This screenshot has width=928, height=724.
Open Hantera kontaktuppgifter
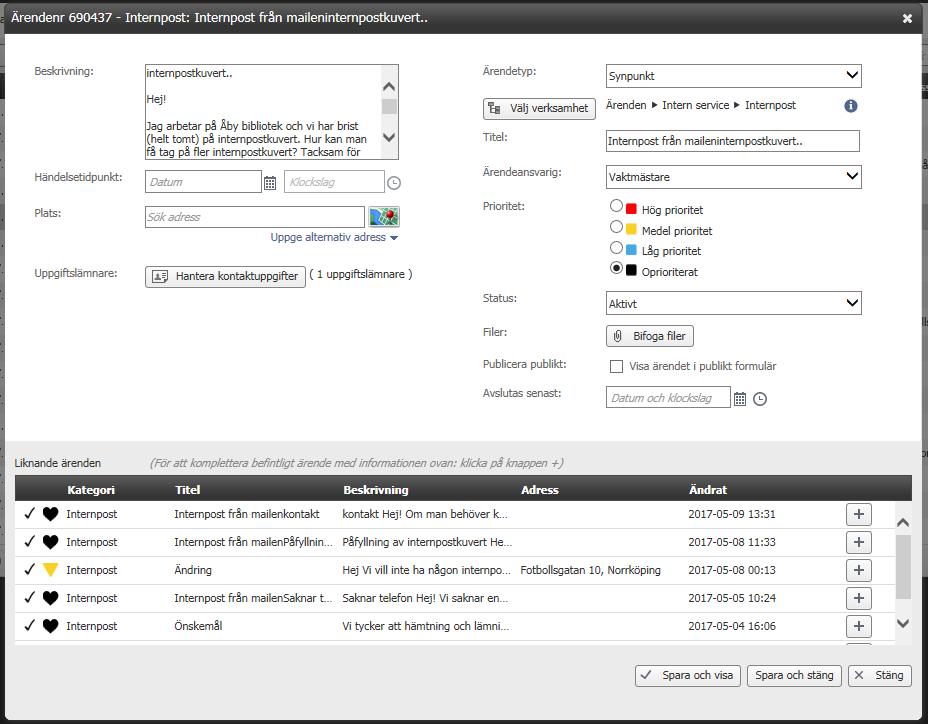pos(225,276)
